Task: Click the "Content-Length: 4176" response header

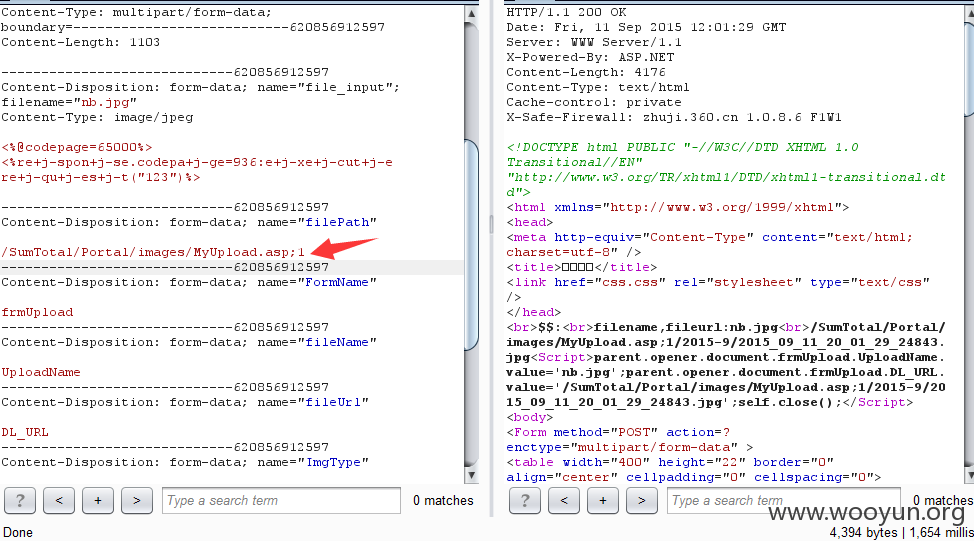Action: 586,72
